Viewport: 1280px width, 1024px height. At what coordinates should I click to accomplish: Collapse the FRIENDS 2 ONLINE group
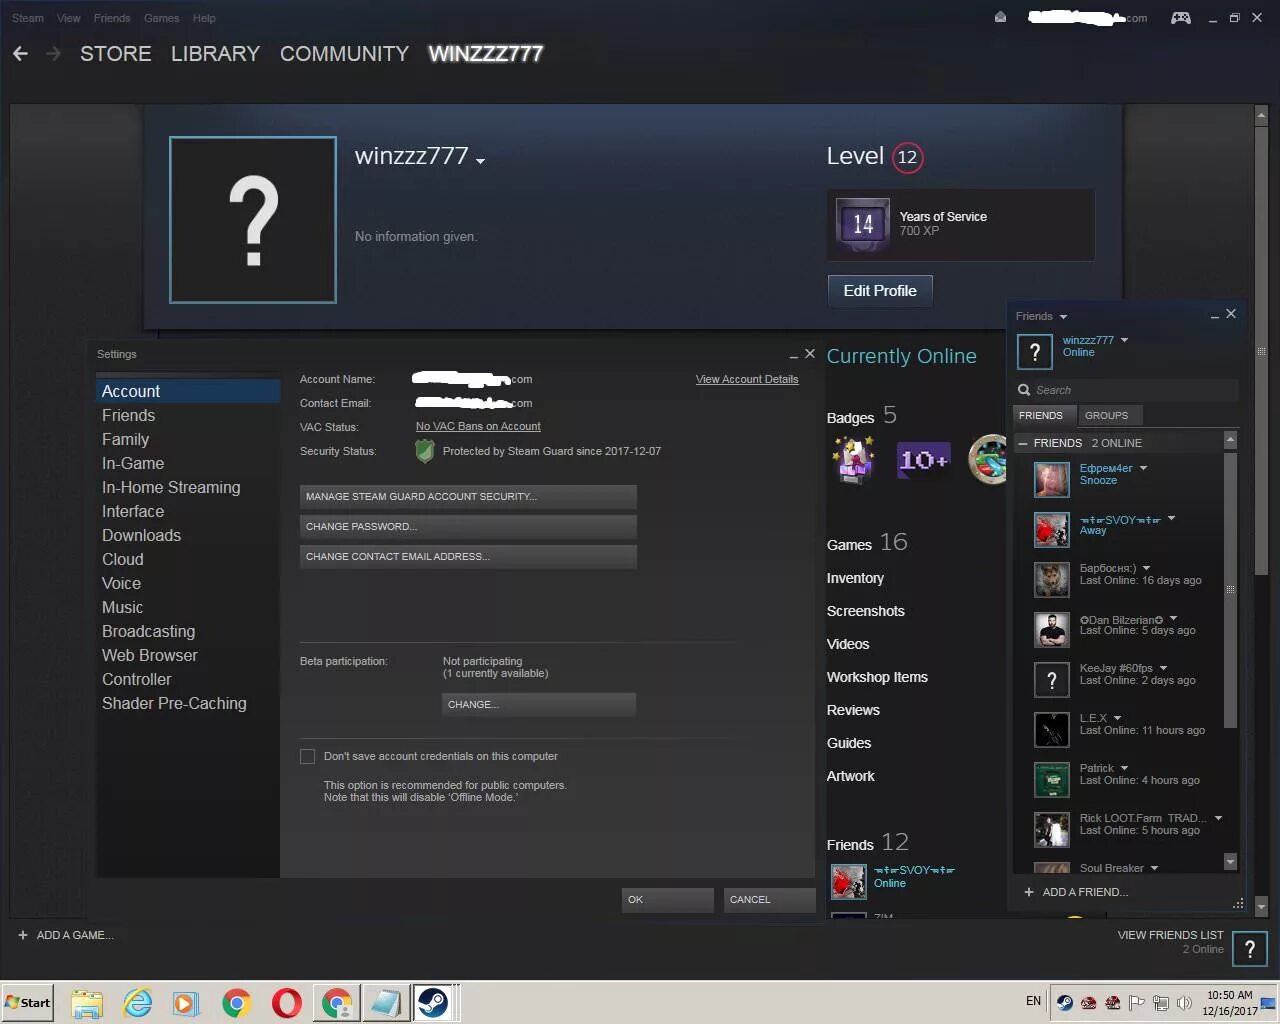[x=1023, y=443]
